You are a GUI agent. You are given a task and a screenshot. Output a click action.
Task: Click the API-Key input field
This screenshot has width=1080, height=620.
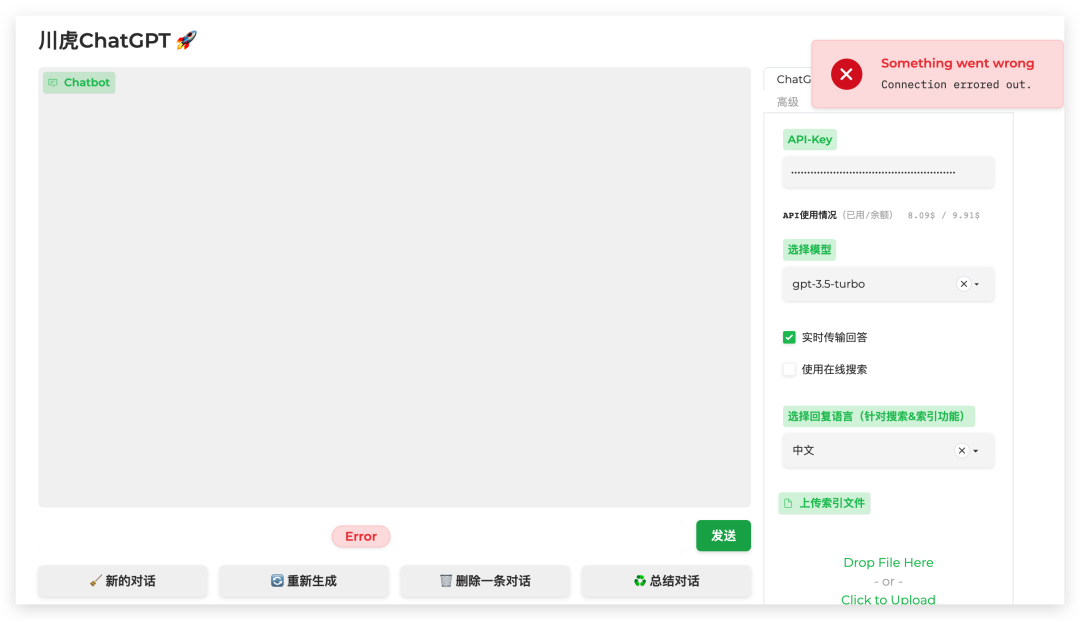click(x=888, y=172)
